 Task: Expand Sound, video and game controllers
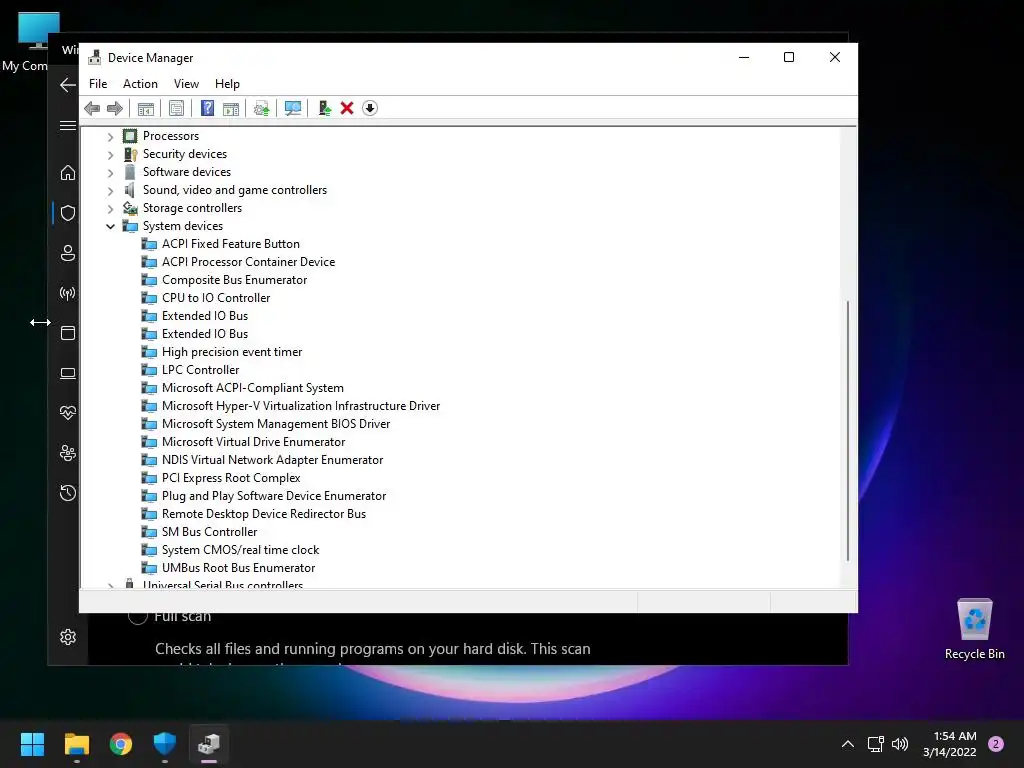pyautogui.click(x=110, y=191)
